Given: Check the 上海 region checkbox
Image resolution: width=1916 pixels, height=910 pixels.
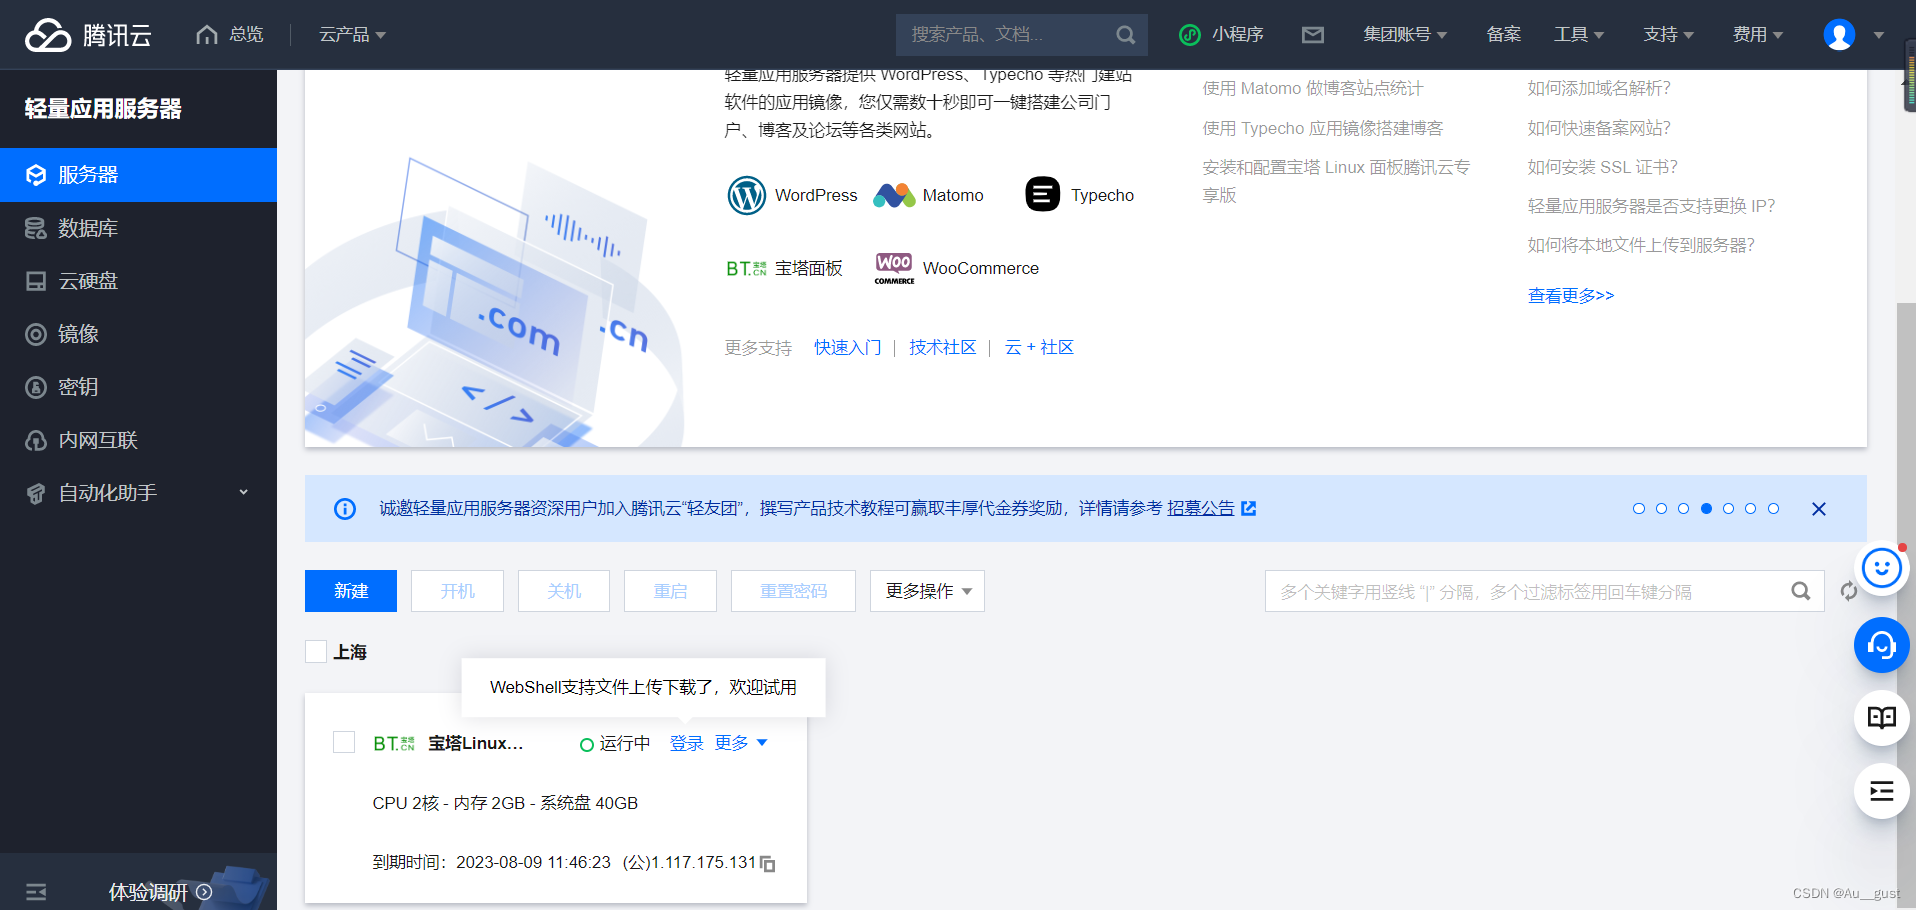Looking at the screenshot, I should [x=316, y=651].
